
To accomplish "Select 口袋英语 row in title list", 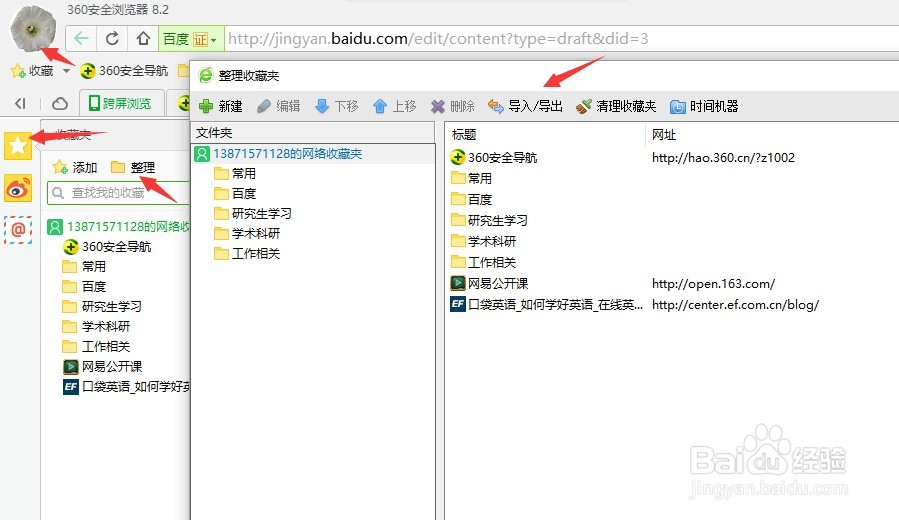I will [546, 304].
